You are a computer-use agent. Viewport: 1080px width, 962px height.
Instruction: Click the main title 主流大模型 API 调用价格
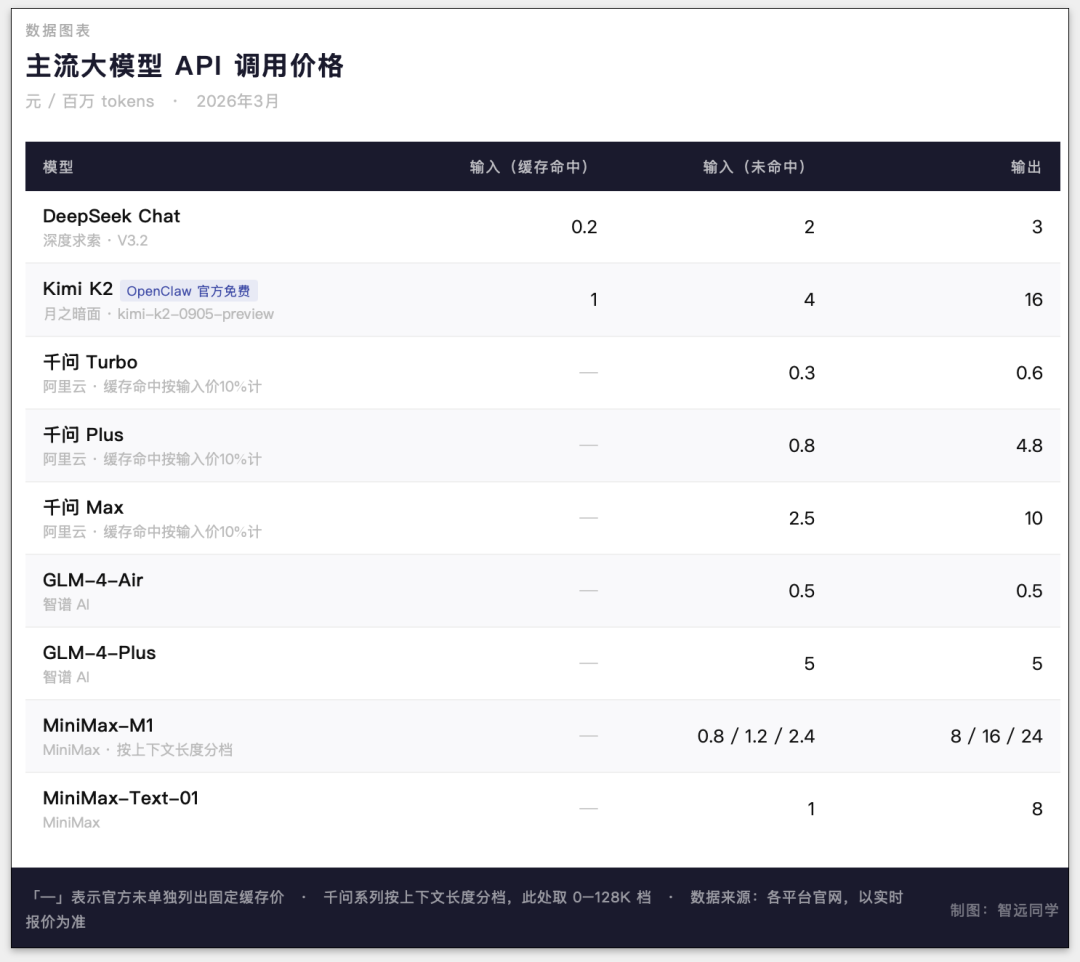[184, 66]
